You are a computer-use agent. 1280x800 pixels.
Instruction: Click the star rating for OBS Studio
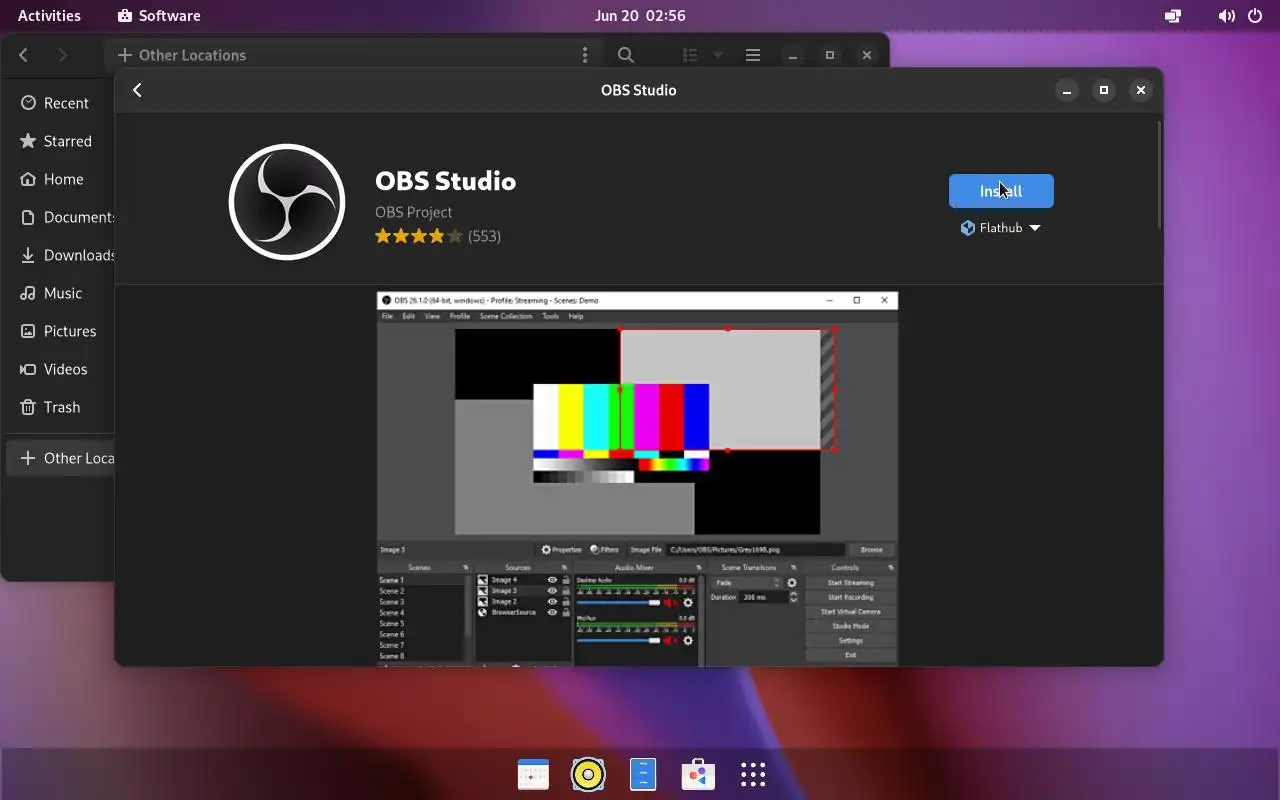(419, 236)
